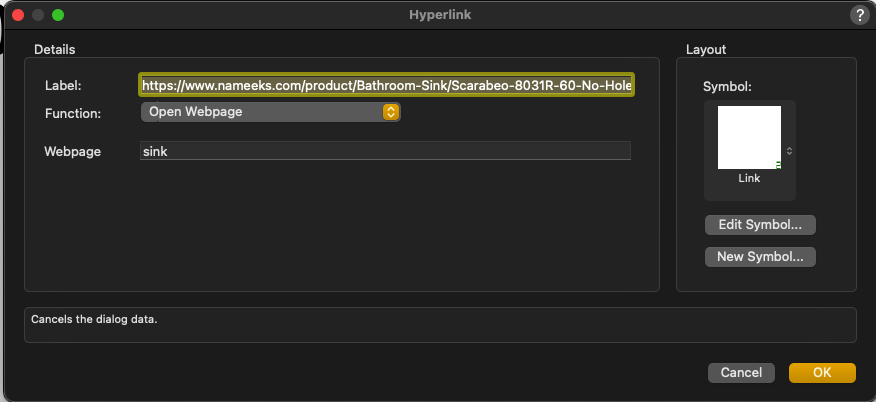Click the green zoom window button
876x402 pixels.
[58, 15]
